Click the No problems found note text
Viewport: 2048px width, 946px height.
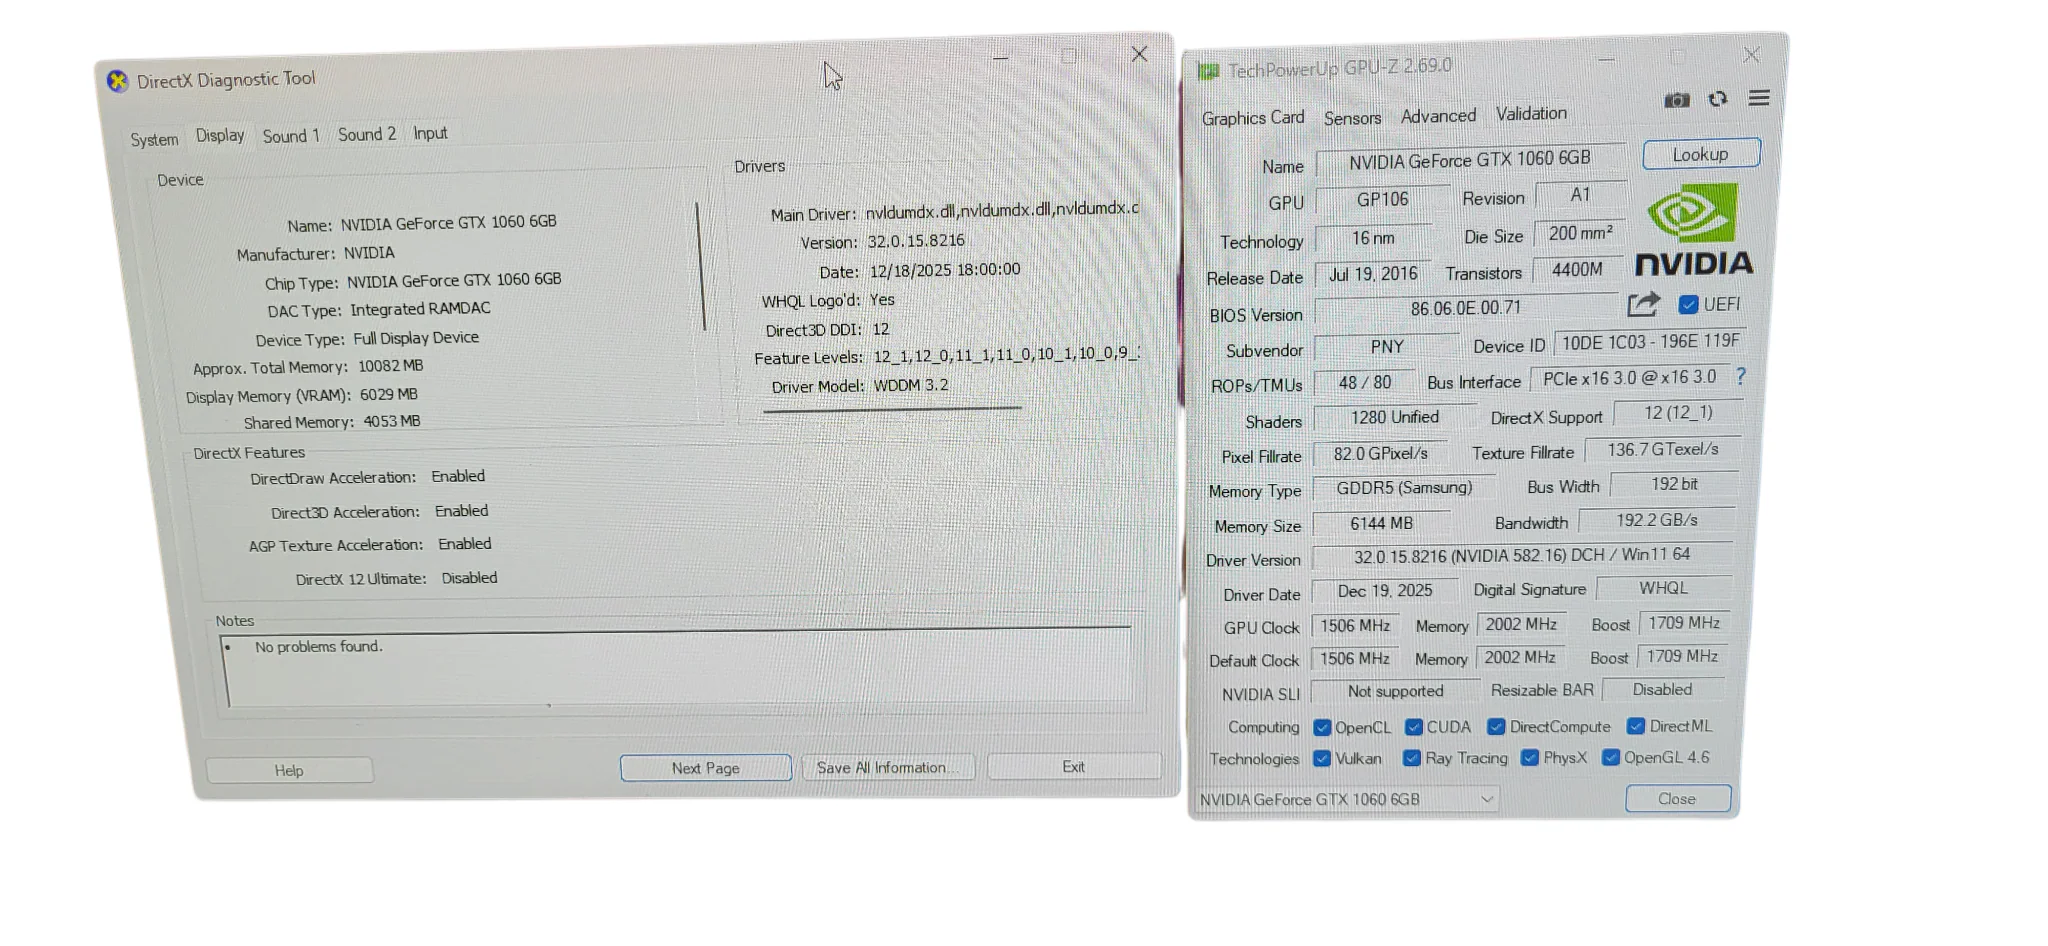(x=318, y=647)
